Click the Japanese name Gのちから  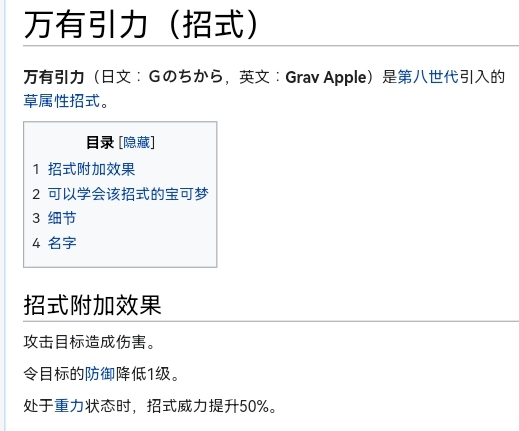186,77
